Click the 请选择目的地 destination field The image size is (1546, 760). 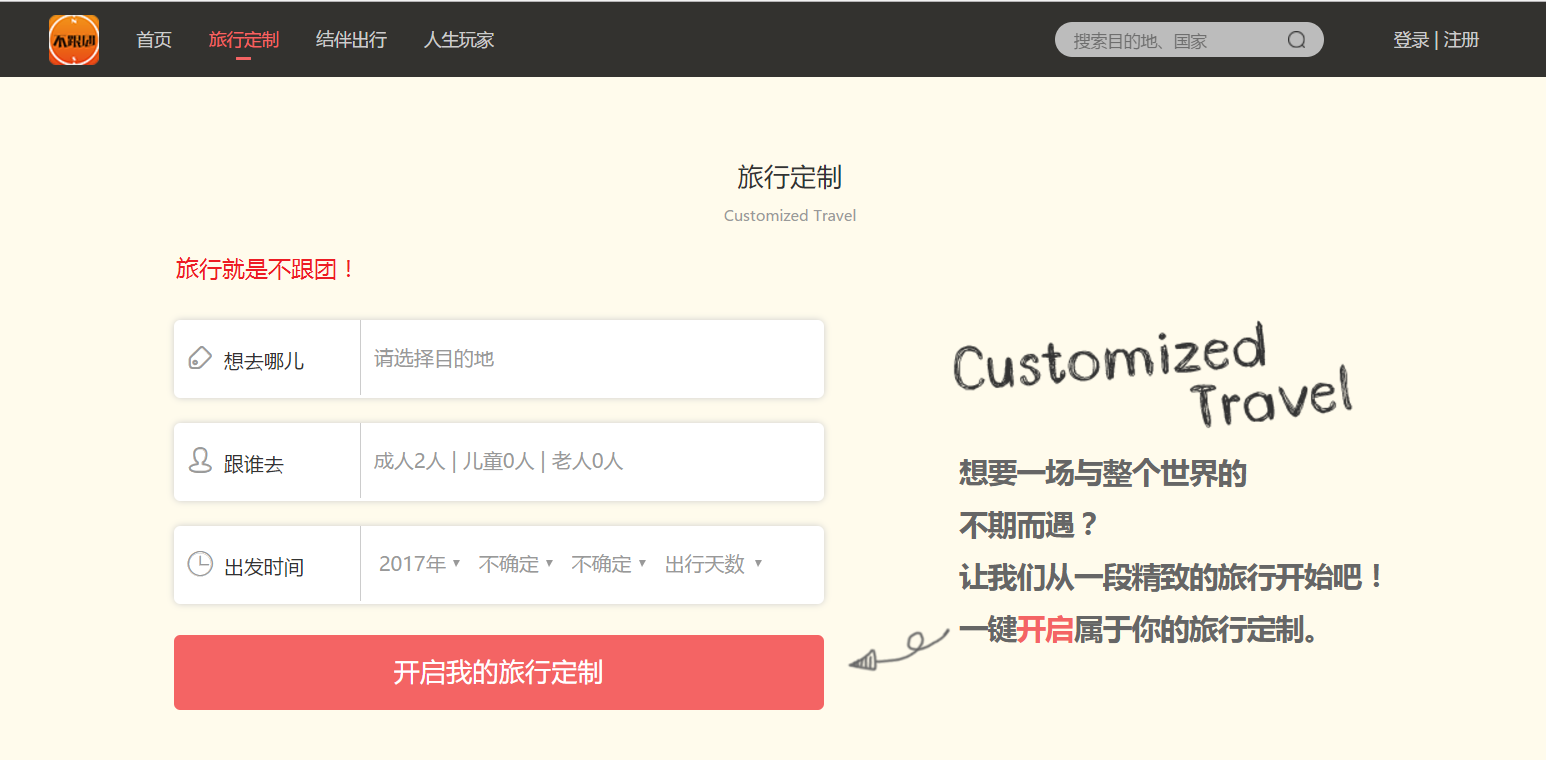(592, 358)
